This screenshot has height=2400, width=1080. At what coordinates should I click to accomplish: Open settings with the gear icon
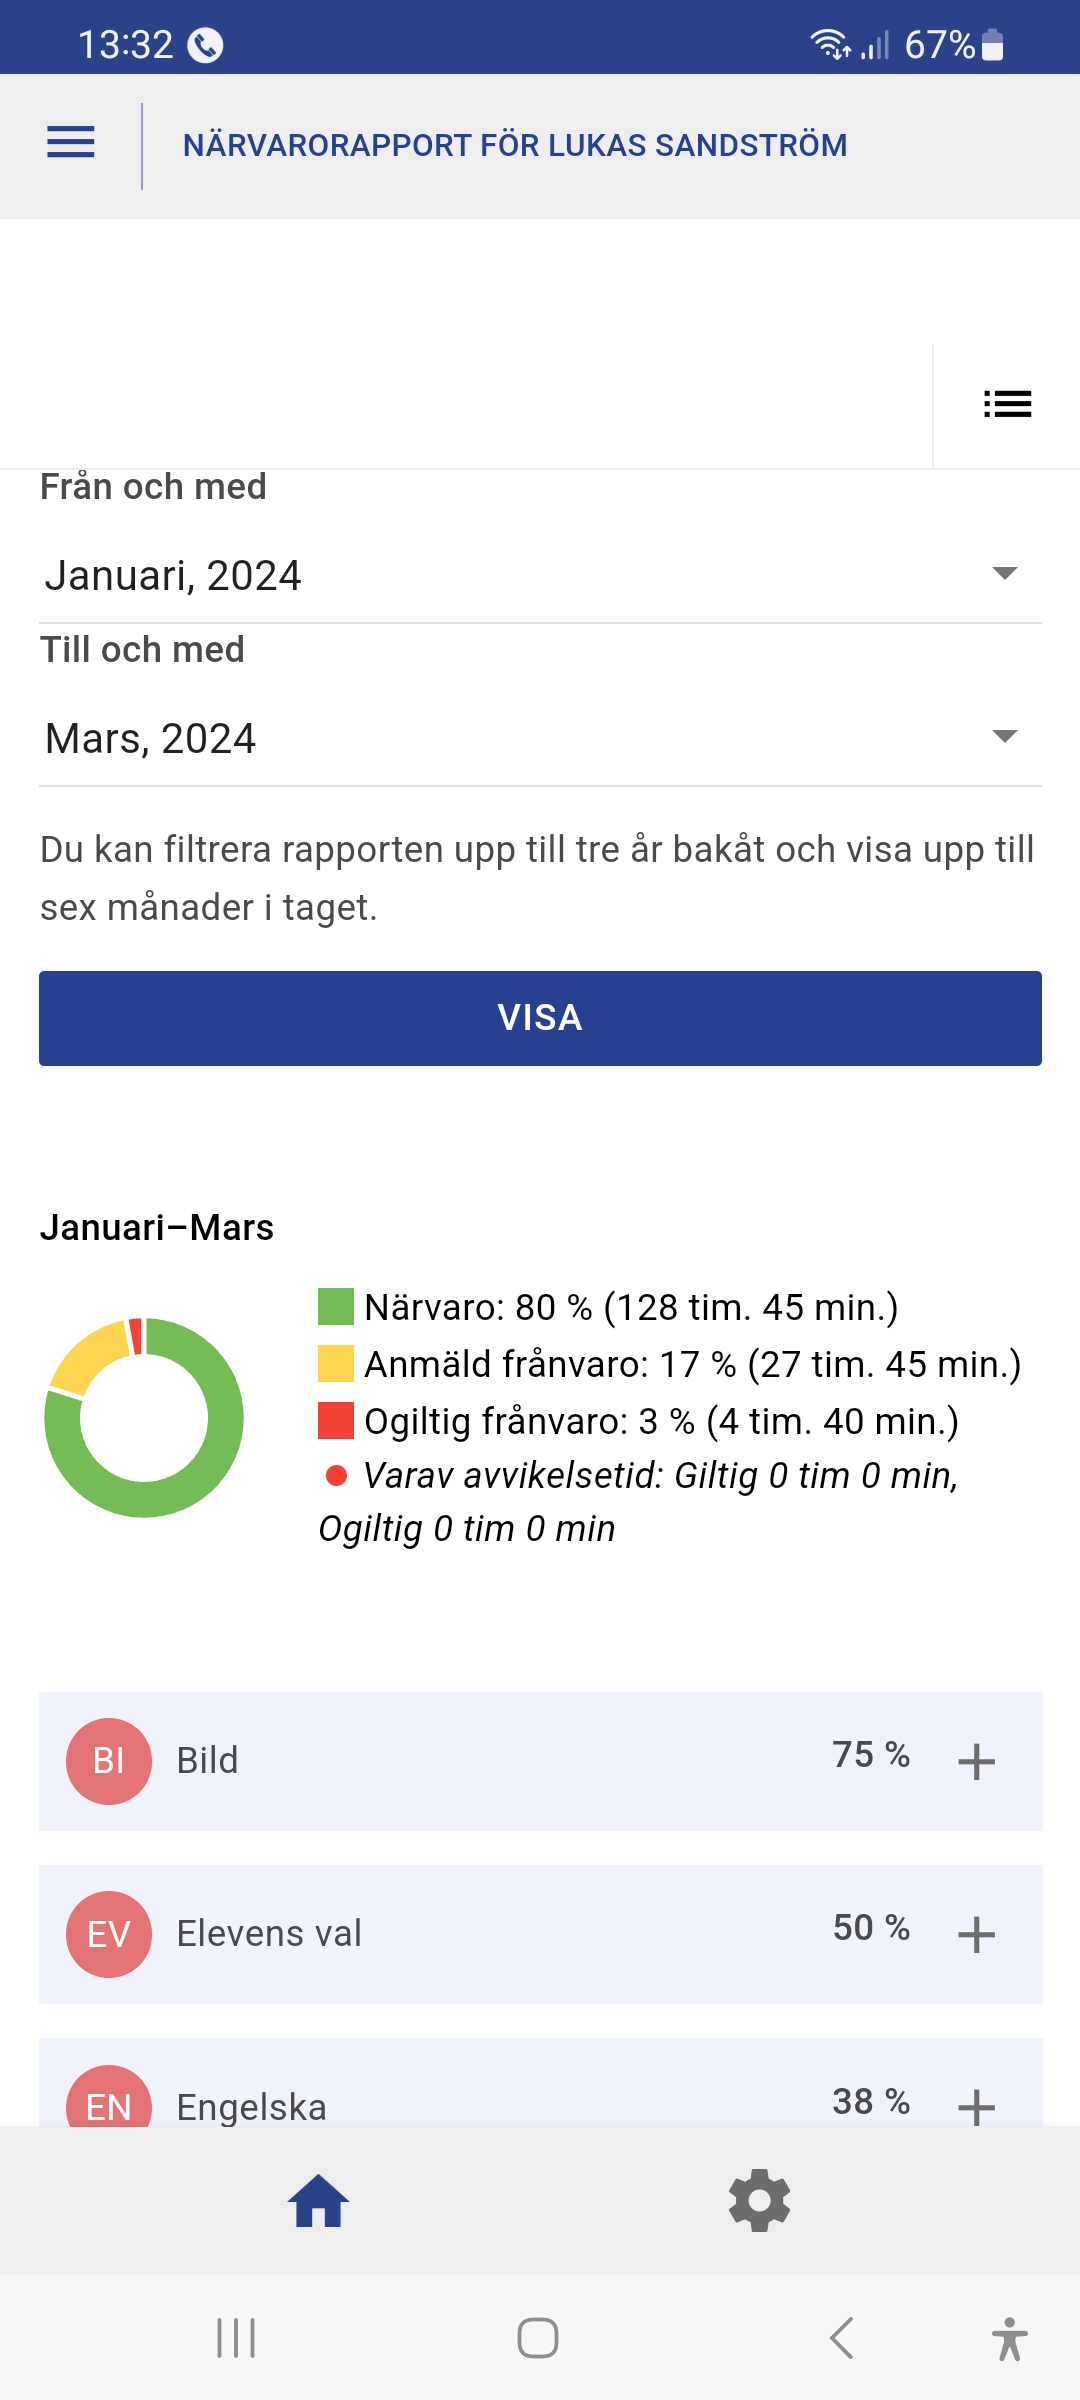coord(759,2201)
